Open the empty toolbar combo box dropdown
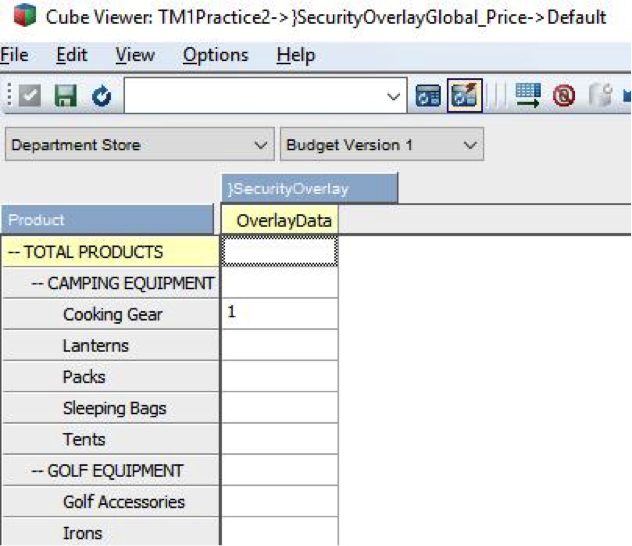 click(x=393, y=97)
